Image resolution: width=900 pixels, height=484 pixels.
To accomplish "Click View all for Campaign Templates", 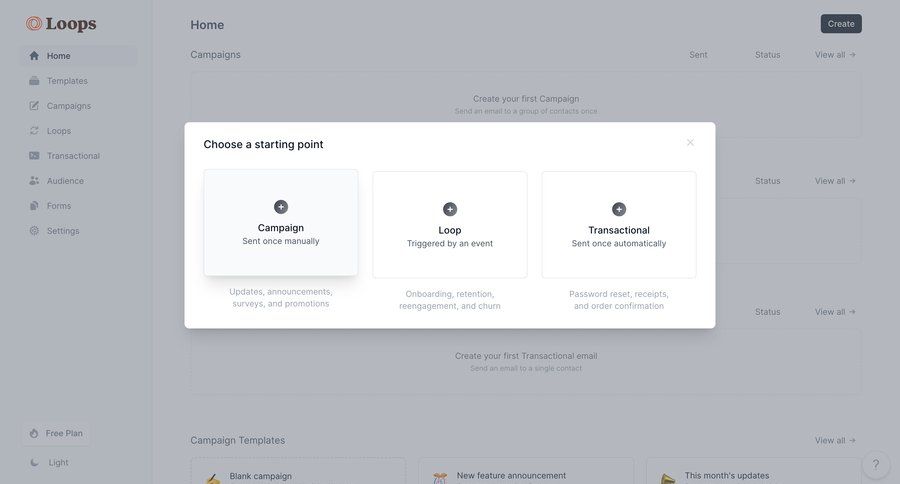I will point(835,440).
